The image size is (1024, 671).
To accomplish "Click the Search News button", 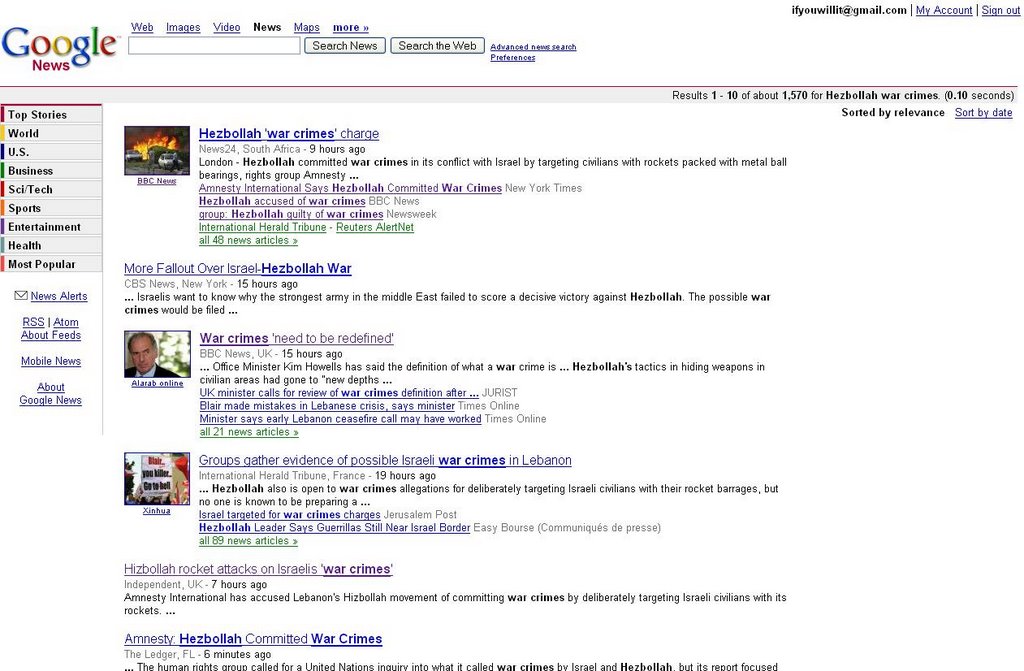I will point(345,46).
